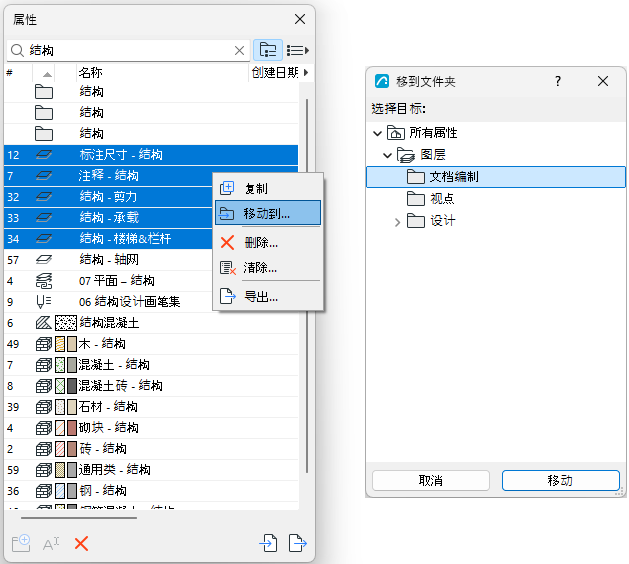
Task: Click the new folder icon at panel bottom
Action: coord(21,544)
